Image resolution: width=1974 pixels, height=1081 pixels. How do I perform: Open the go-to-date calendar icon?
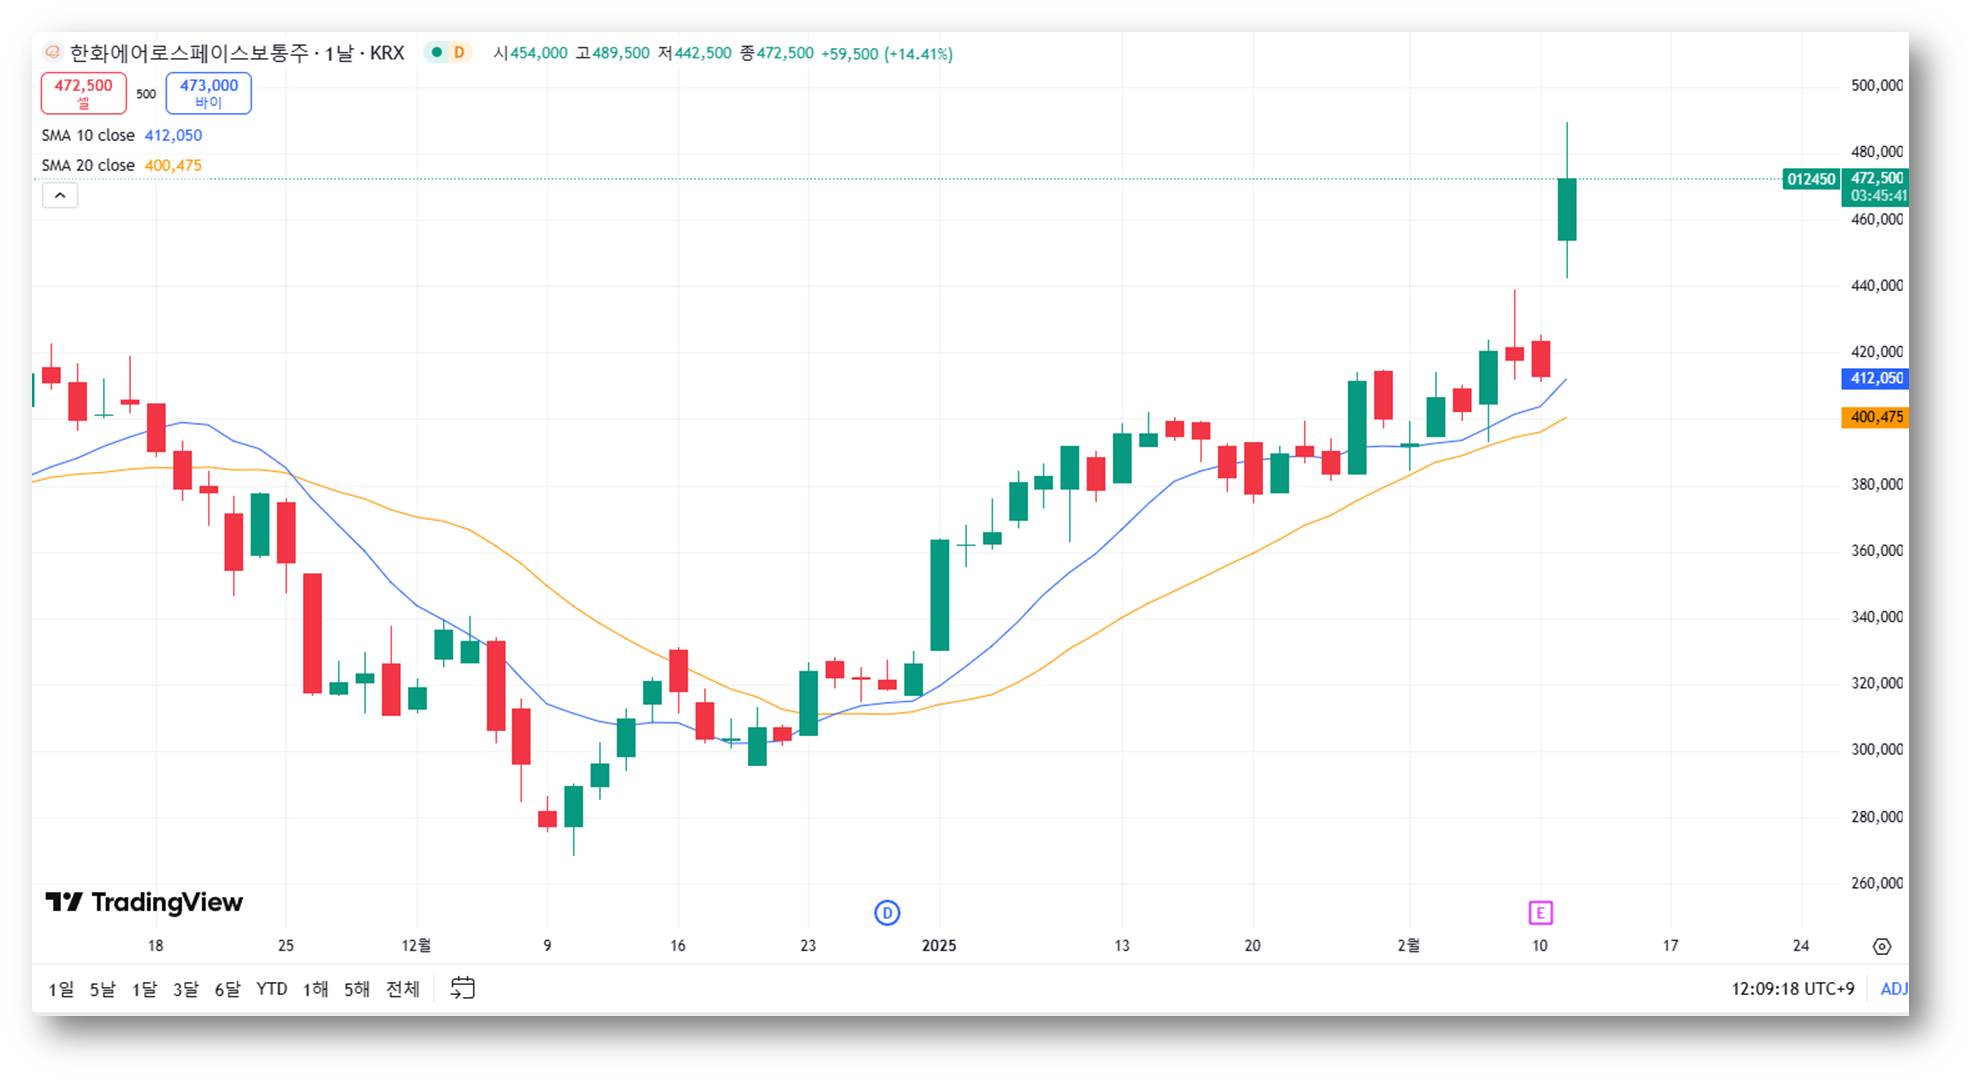(462, 988)
